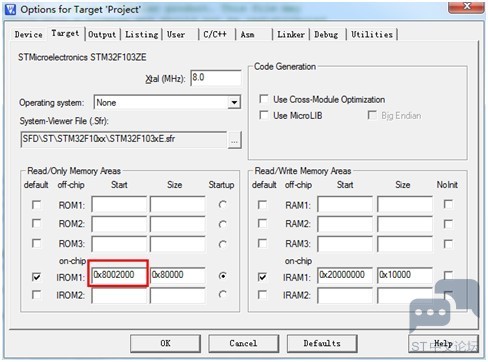
Task: Toggle RAM2 NoInit checkbox
Action: [x=448, y=224]
